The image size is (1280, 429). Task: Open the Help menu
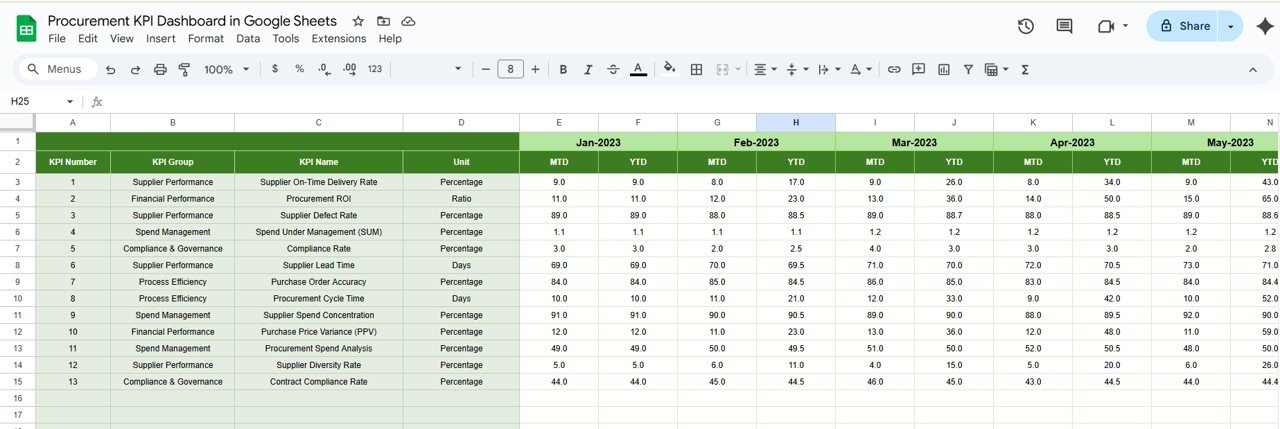point(390,39)
